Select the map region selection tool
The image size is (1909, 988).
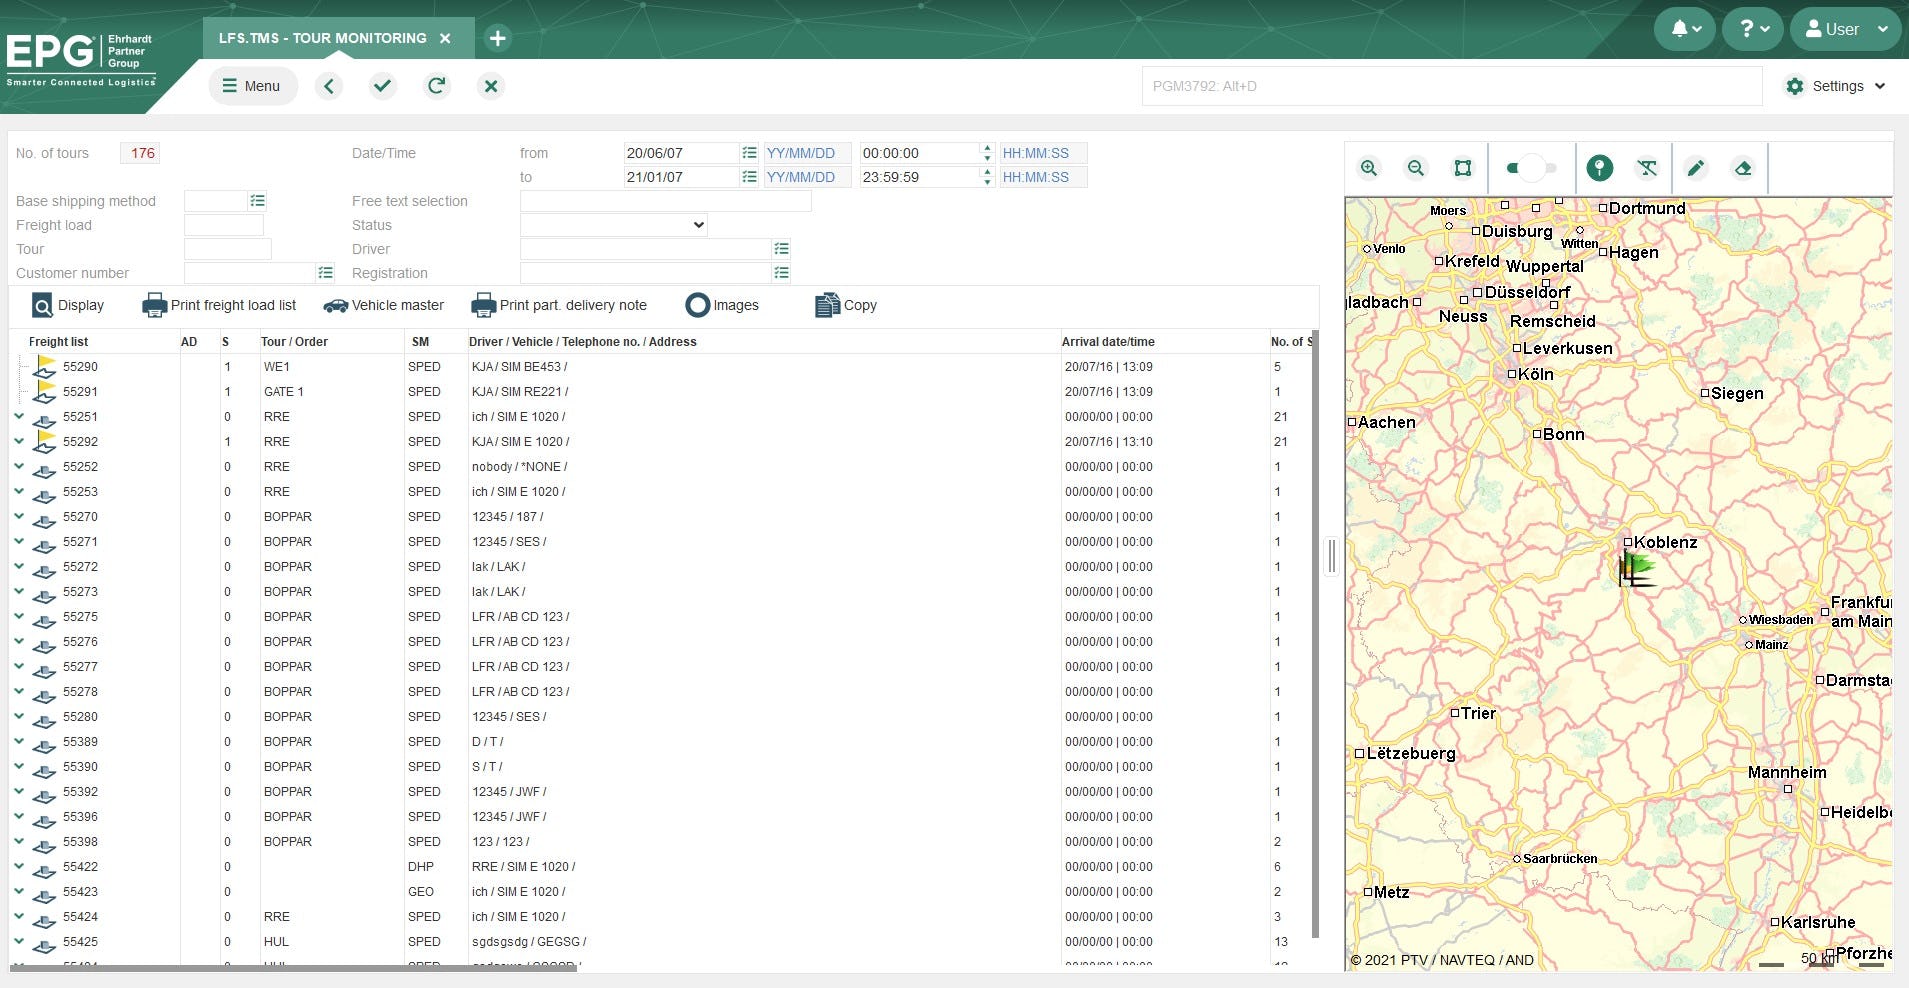point(1462,168)
